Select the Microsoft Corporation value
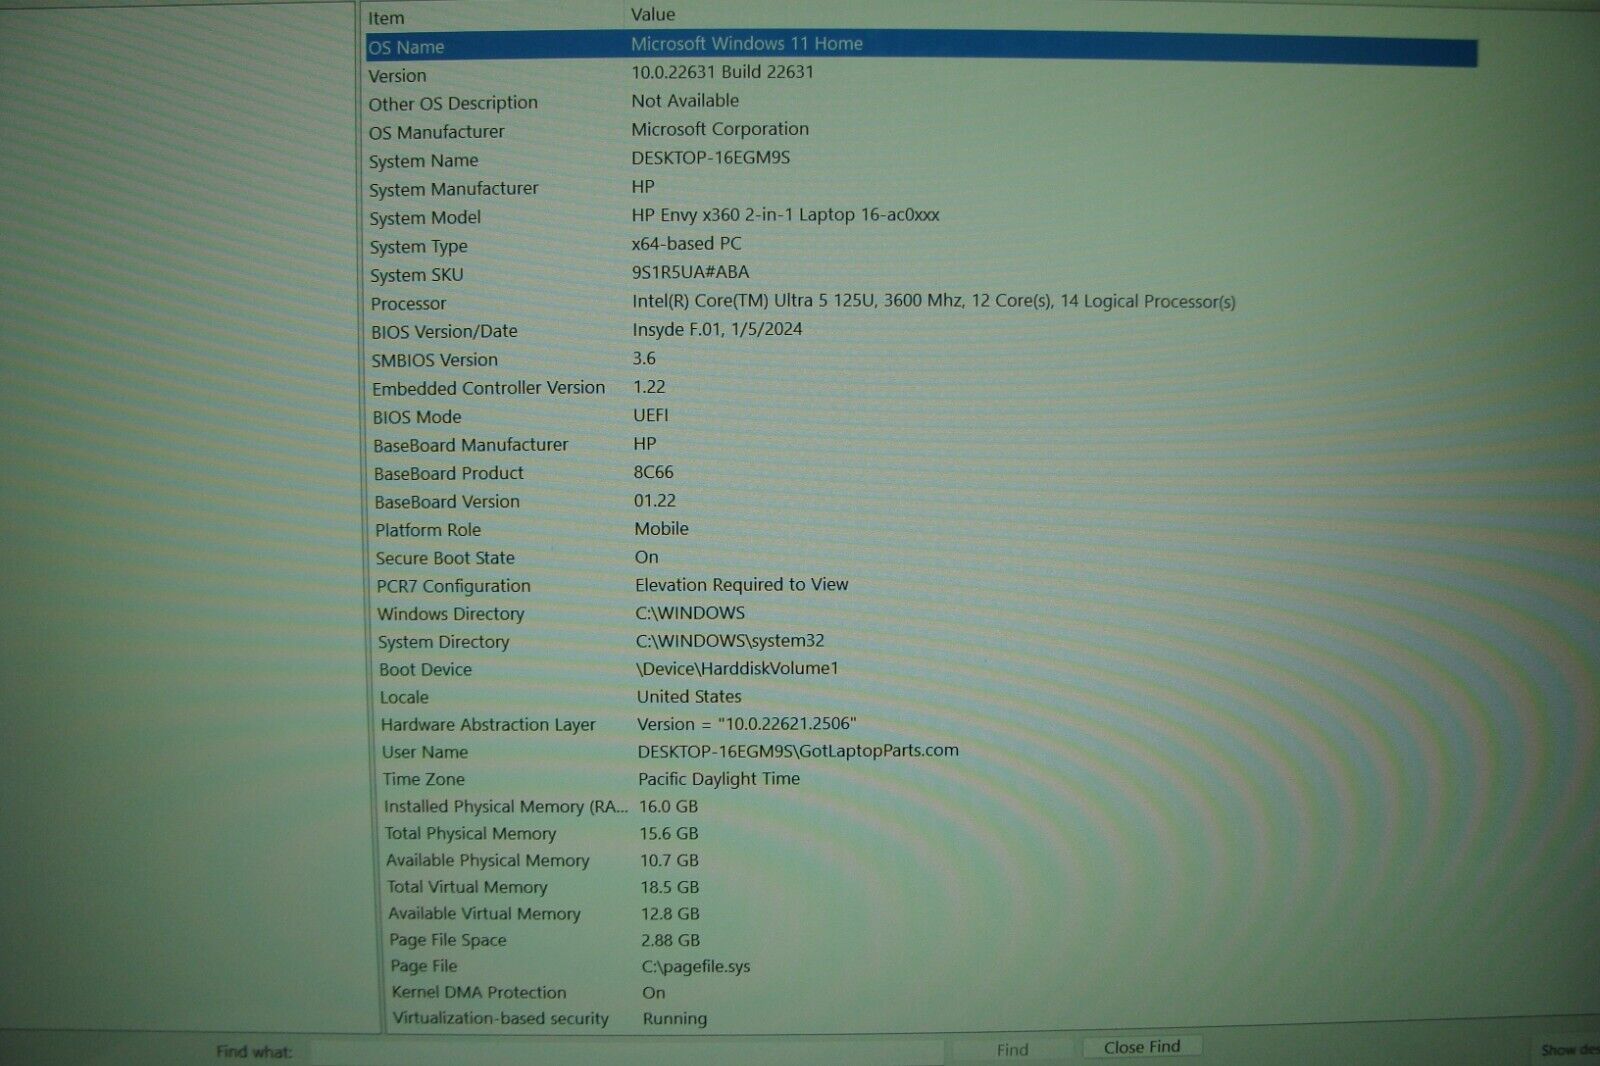 click(x=720, y=129)
